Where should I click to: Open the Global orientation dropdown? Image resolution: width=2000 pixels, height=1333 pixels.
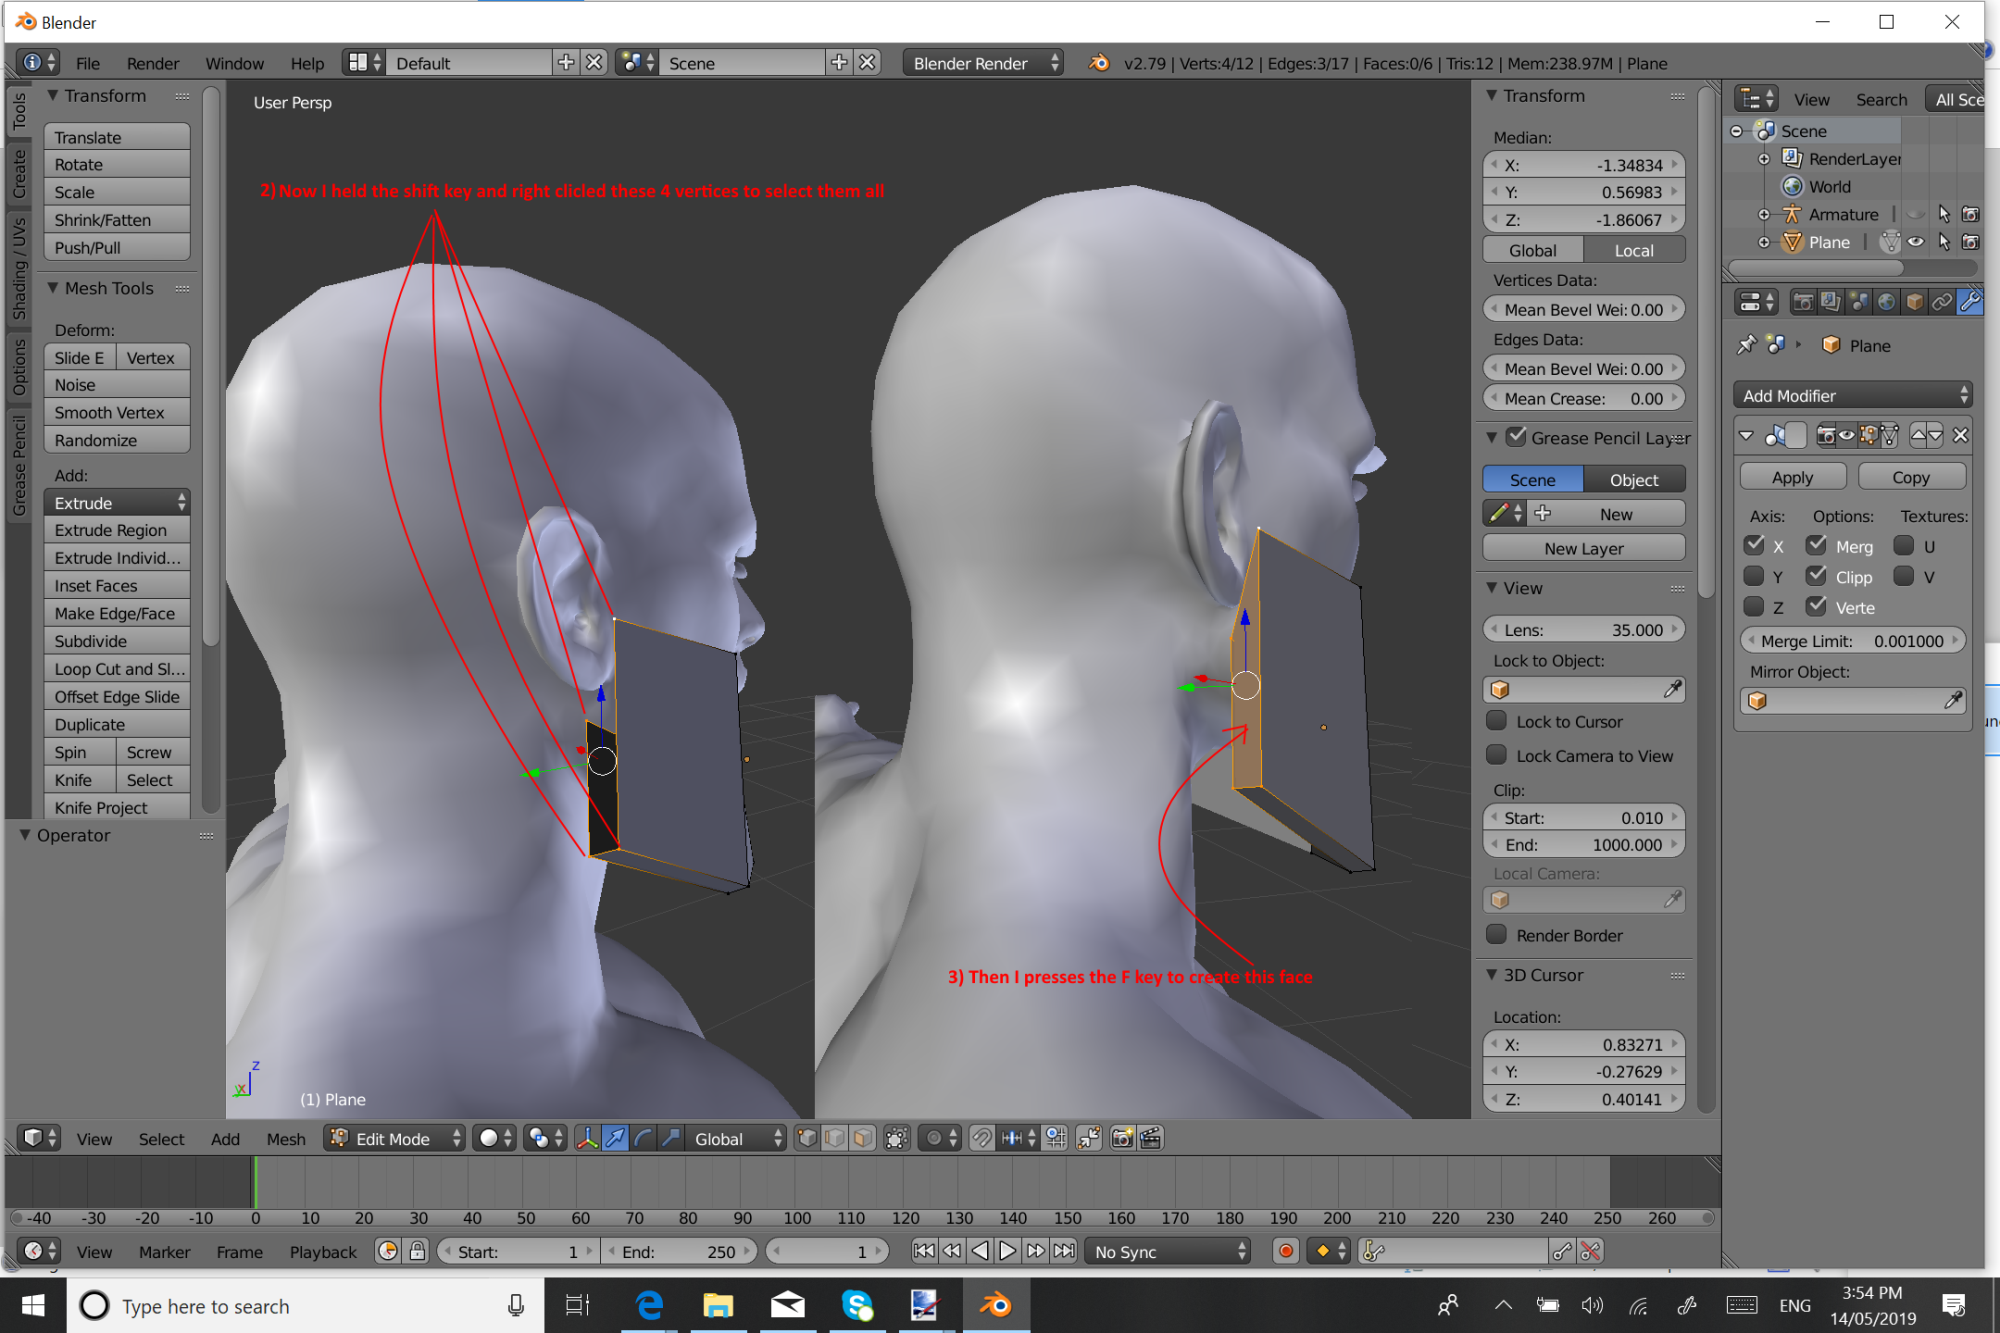tap(735, 1138)
